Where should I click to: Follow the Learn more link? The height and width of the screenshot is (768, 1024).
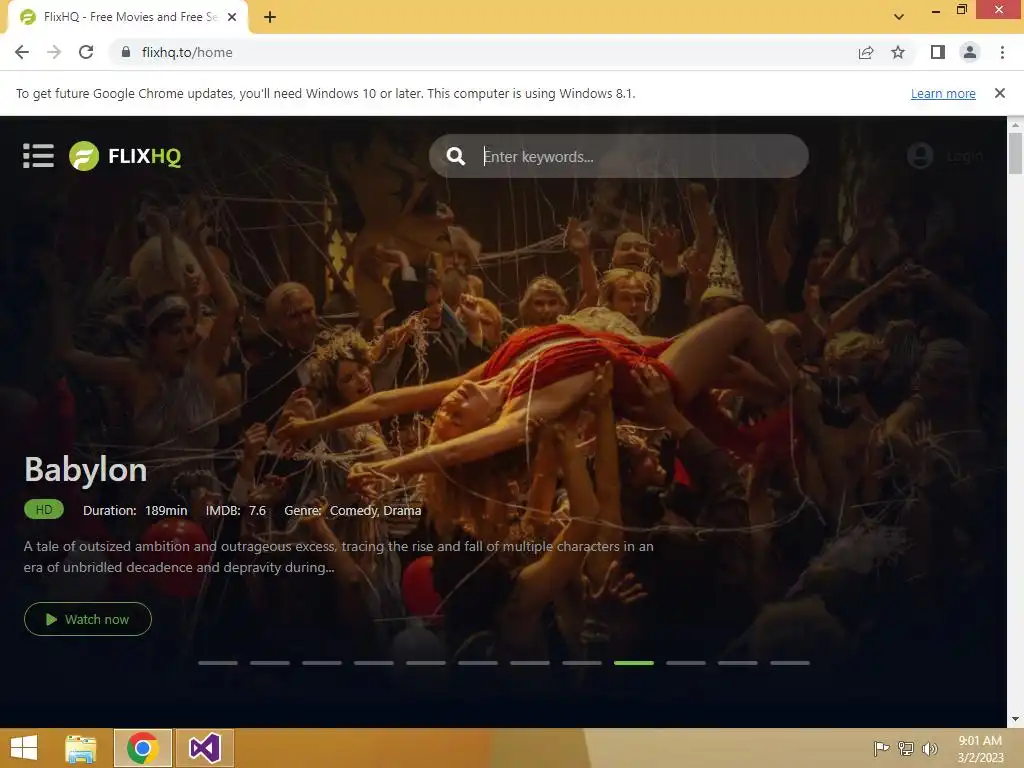[943, 93]
